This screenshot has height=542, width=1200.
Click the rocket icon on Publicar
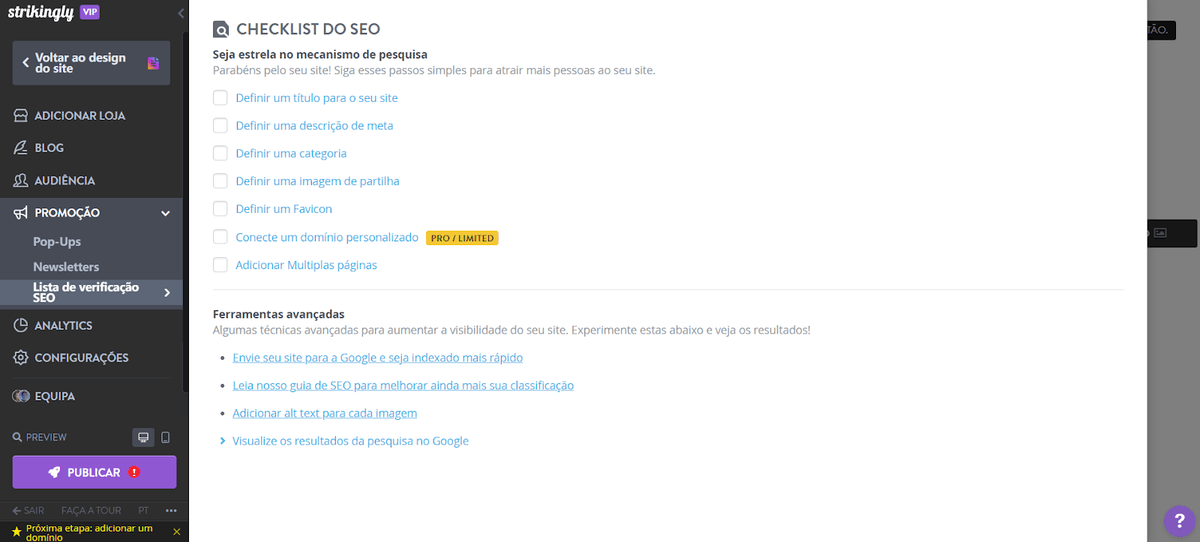click(x=54, y=472)
